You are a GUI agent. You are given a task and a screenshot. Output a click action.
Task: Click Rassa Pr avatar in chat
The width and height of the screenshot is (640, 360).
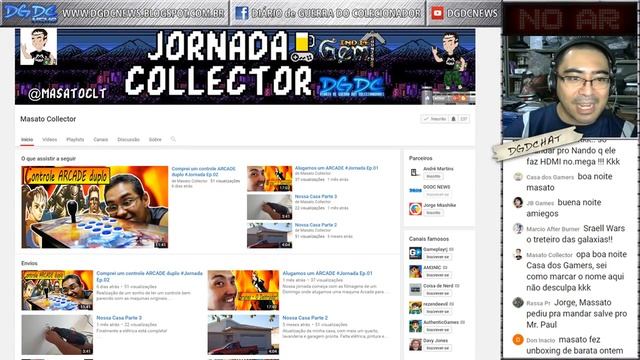[518, 302]
